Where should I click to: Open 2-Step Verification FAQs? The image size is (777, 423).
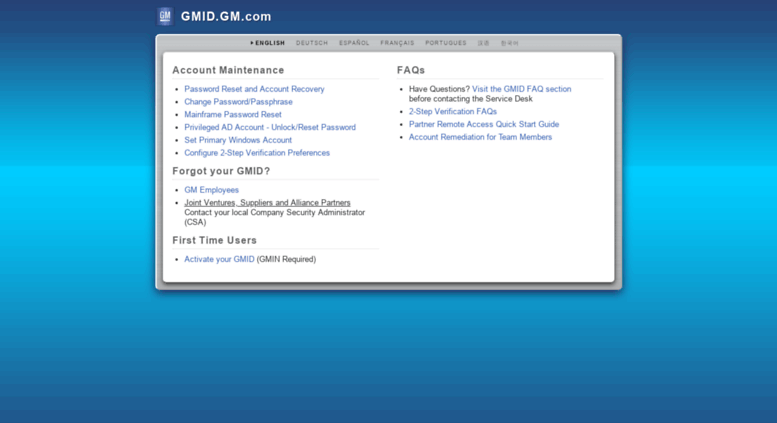coord(453,112)
